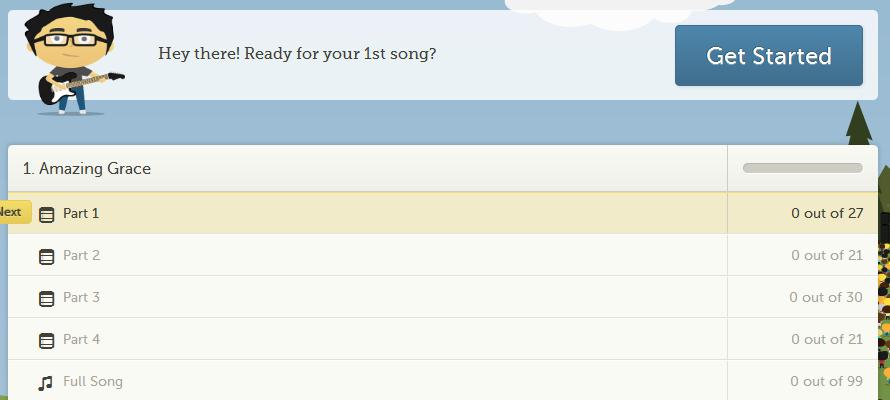Open the Full Song lesson label
Image resolution: width=890 pixels, height=400 pixels.
tap(93, 381)
